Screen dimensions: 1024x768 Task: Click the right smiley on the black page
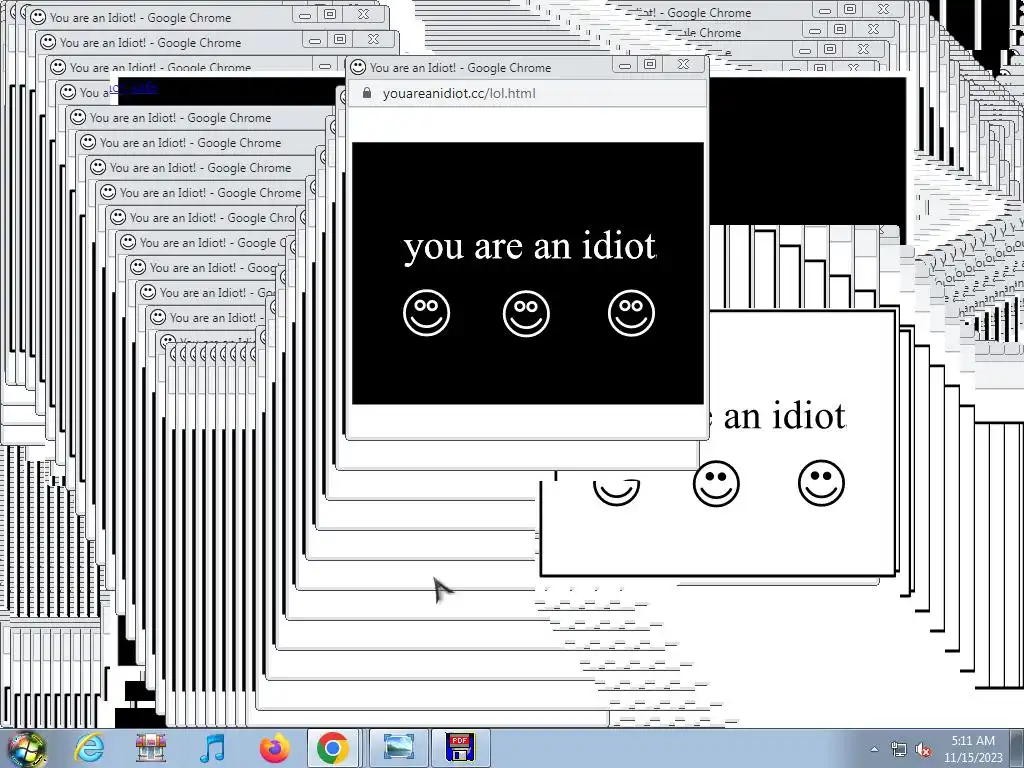coord(632,313)
